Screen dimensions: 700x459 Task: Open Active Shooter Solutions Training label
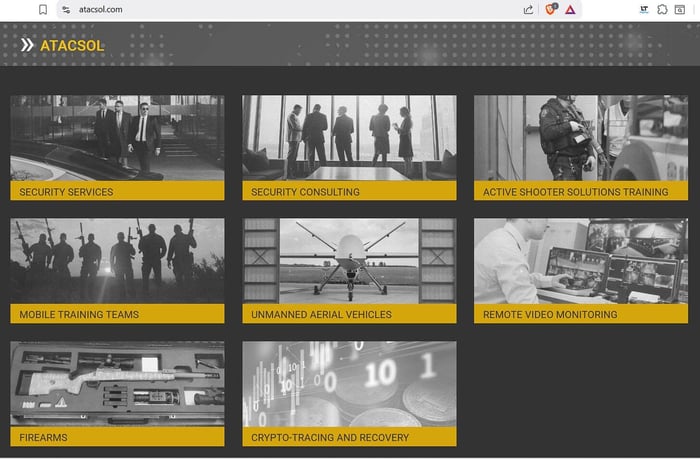coord(575,192)
